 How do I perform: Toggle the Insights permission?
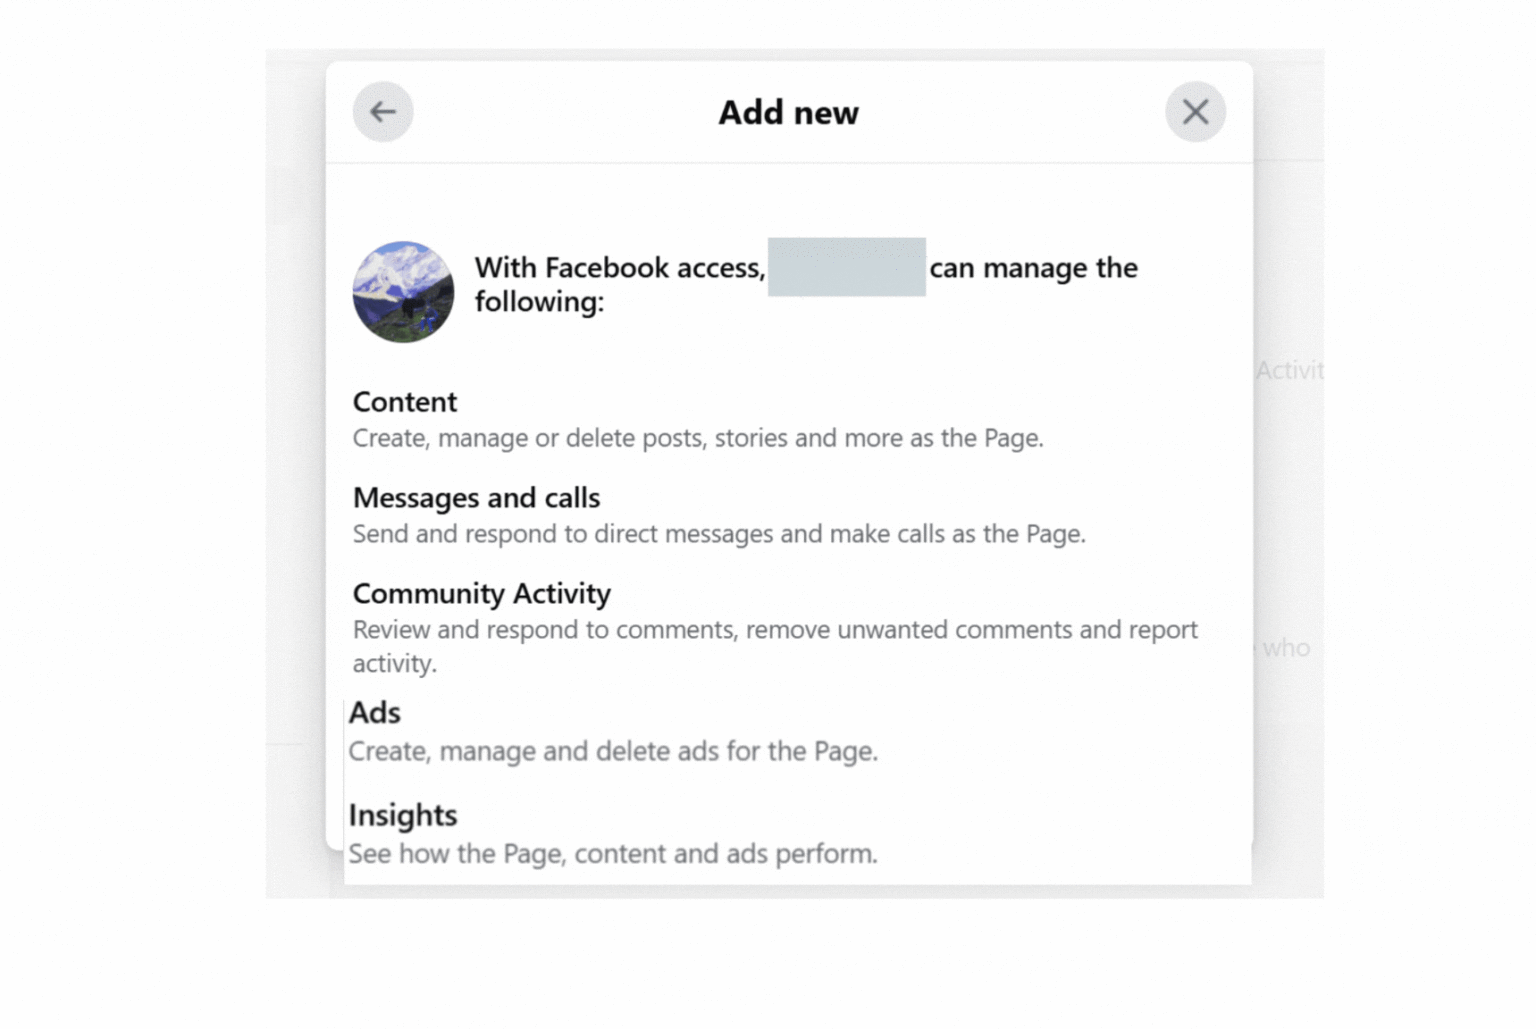coord(403,815)
